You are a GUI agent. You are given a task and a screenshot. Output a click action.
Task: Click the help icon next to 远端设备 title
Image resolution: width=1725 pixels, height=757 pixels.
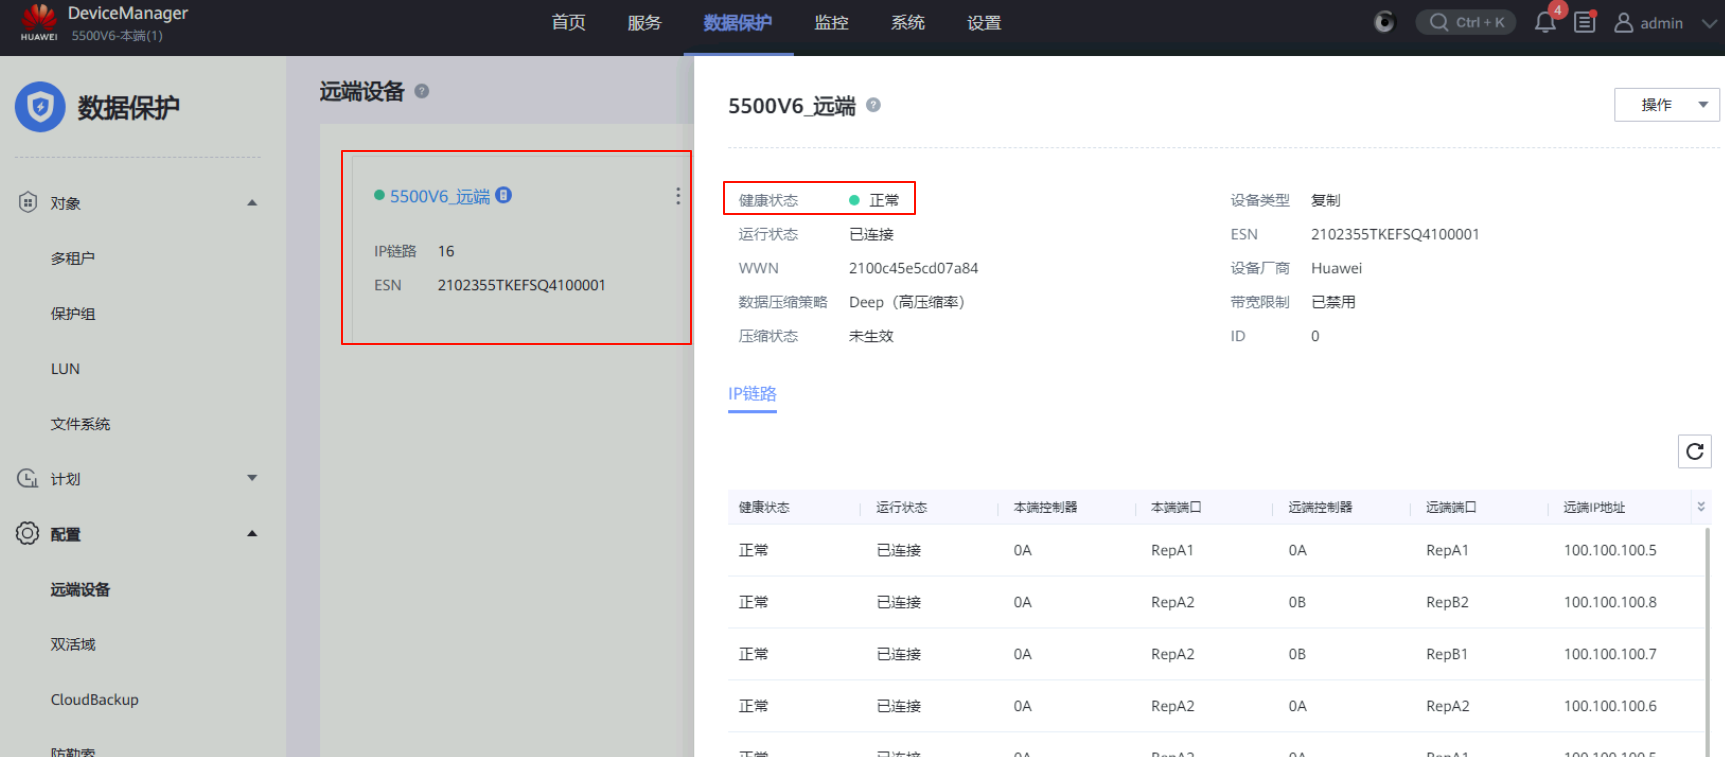click(x=422, y=91)
